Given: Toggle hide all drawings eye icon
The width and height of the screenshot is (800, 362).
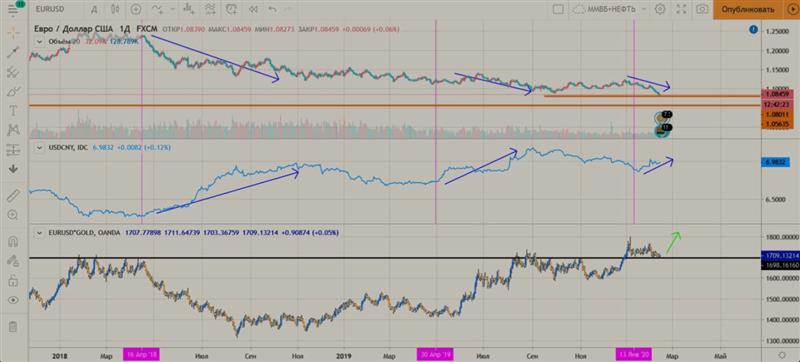Looking at the screenshot, I should (x=13, y=300).
